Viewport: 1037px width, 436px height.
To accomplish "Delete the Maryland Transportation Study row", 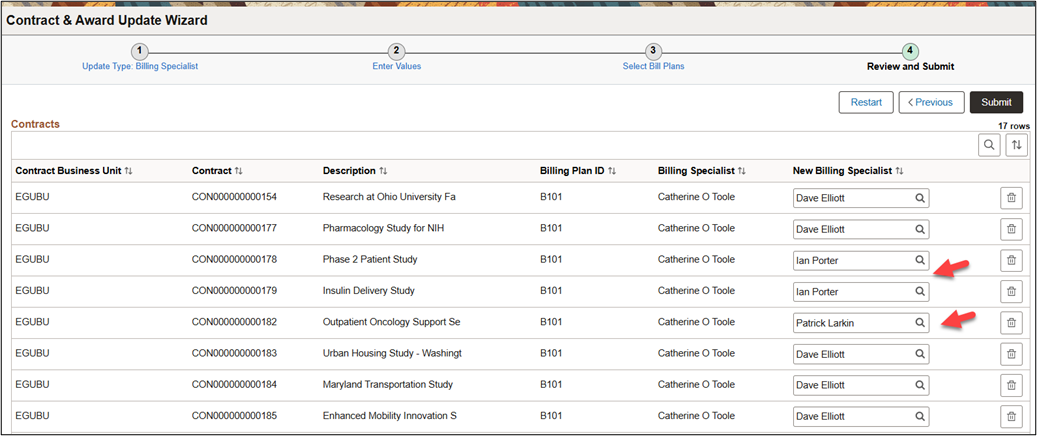I will click(1011, 385).
